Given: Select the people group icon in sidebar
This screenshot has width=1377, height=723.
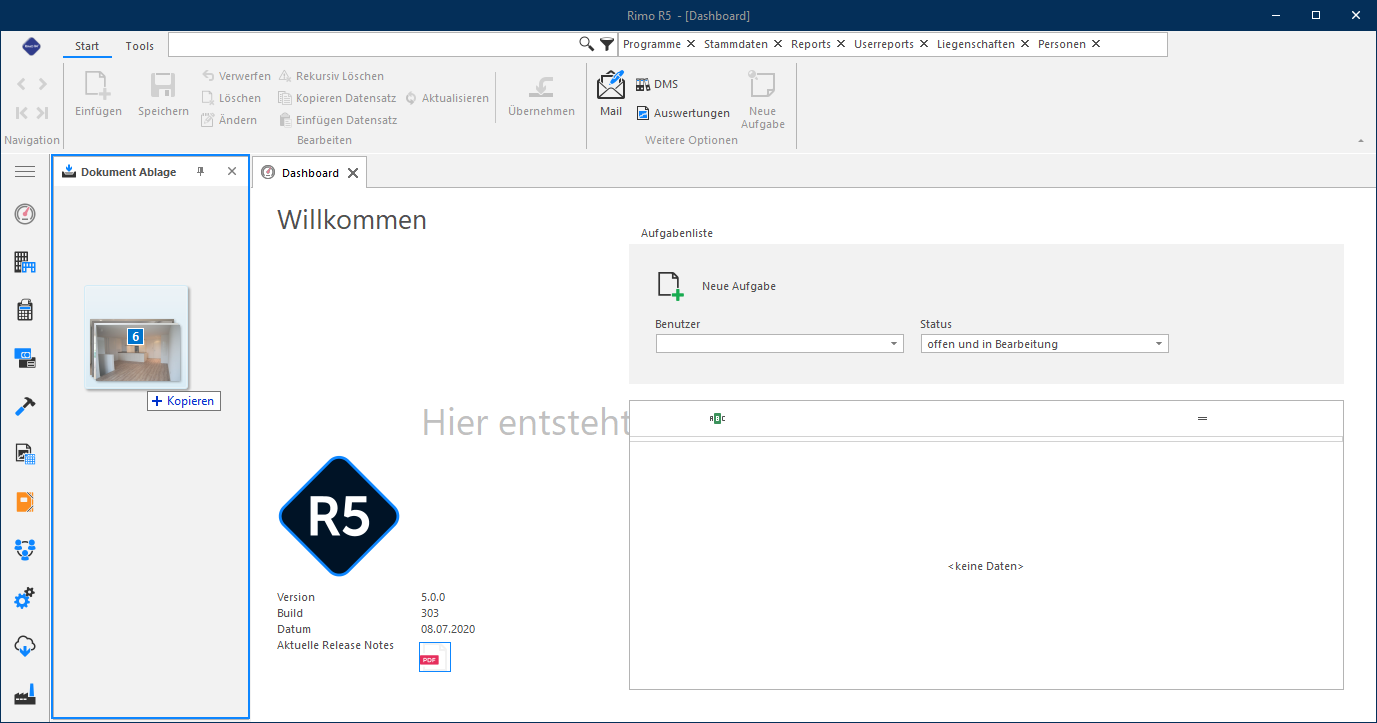Looking at the screenshot, I should click(25, 549).
